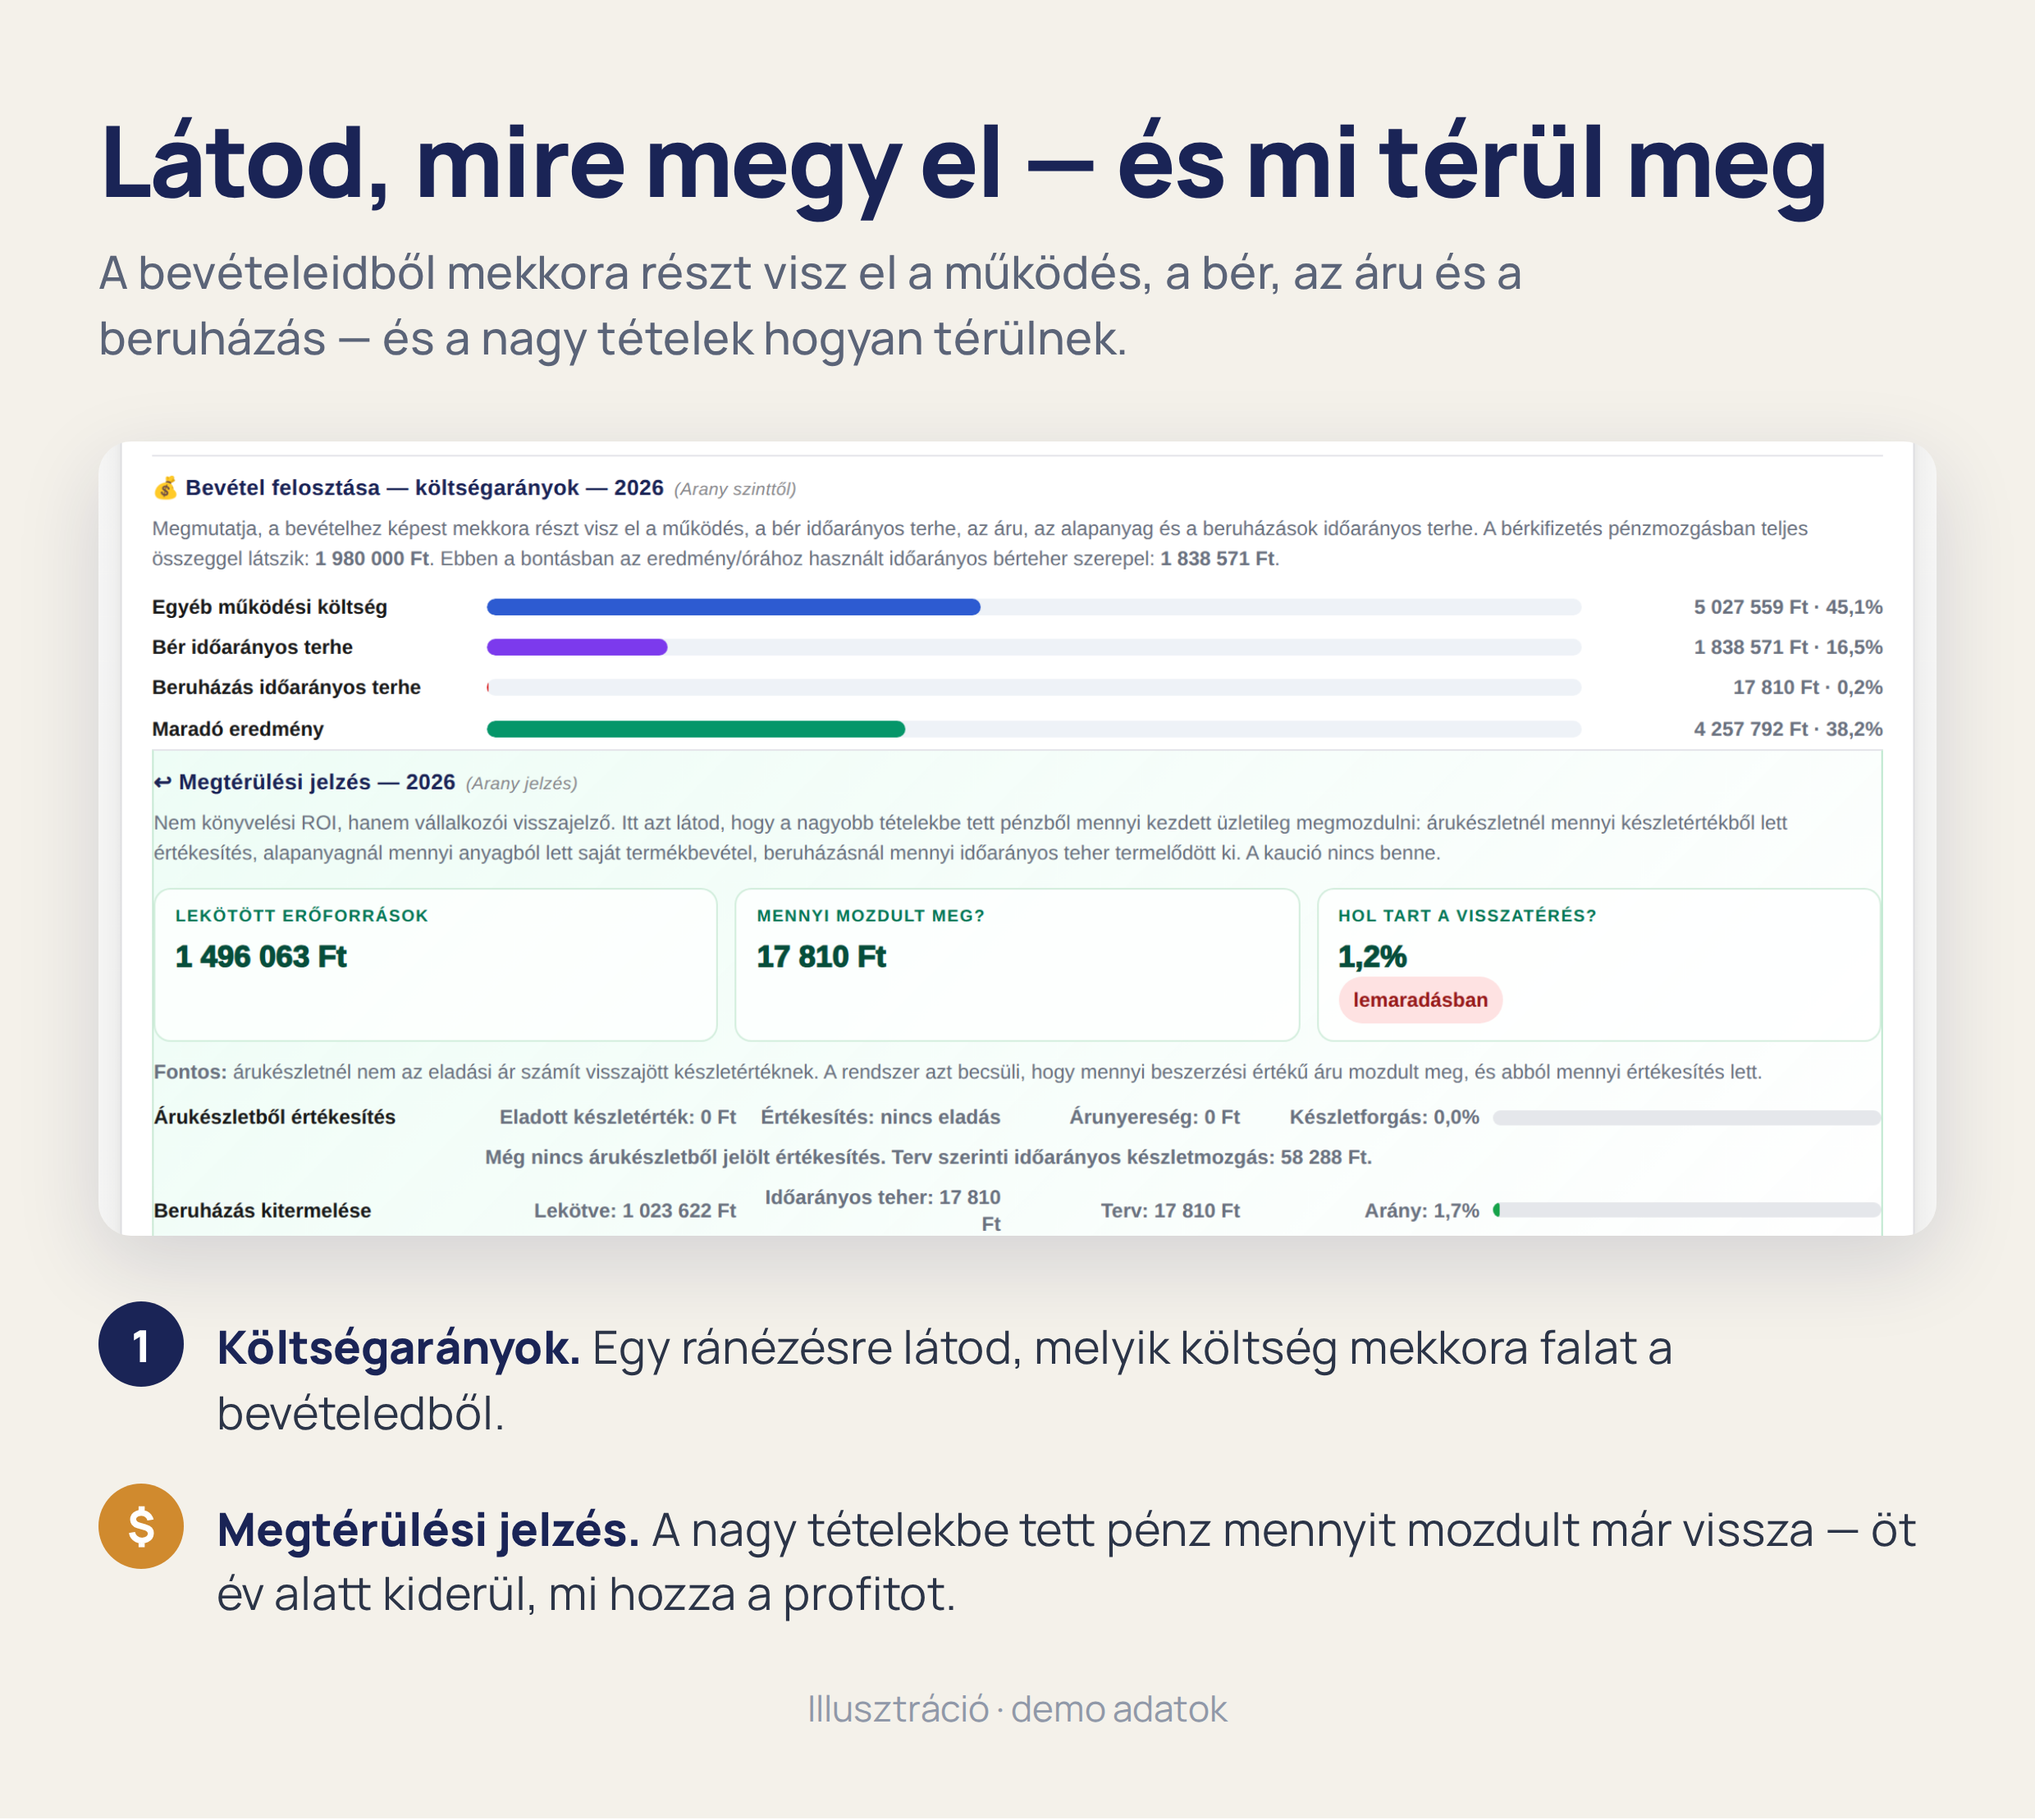
Task: Click the value 17 810 Ft · 0,2%
Action: coord(1807,687)
